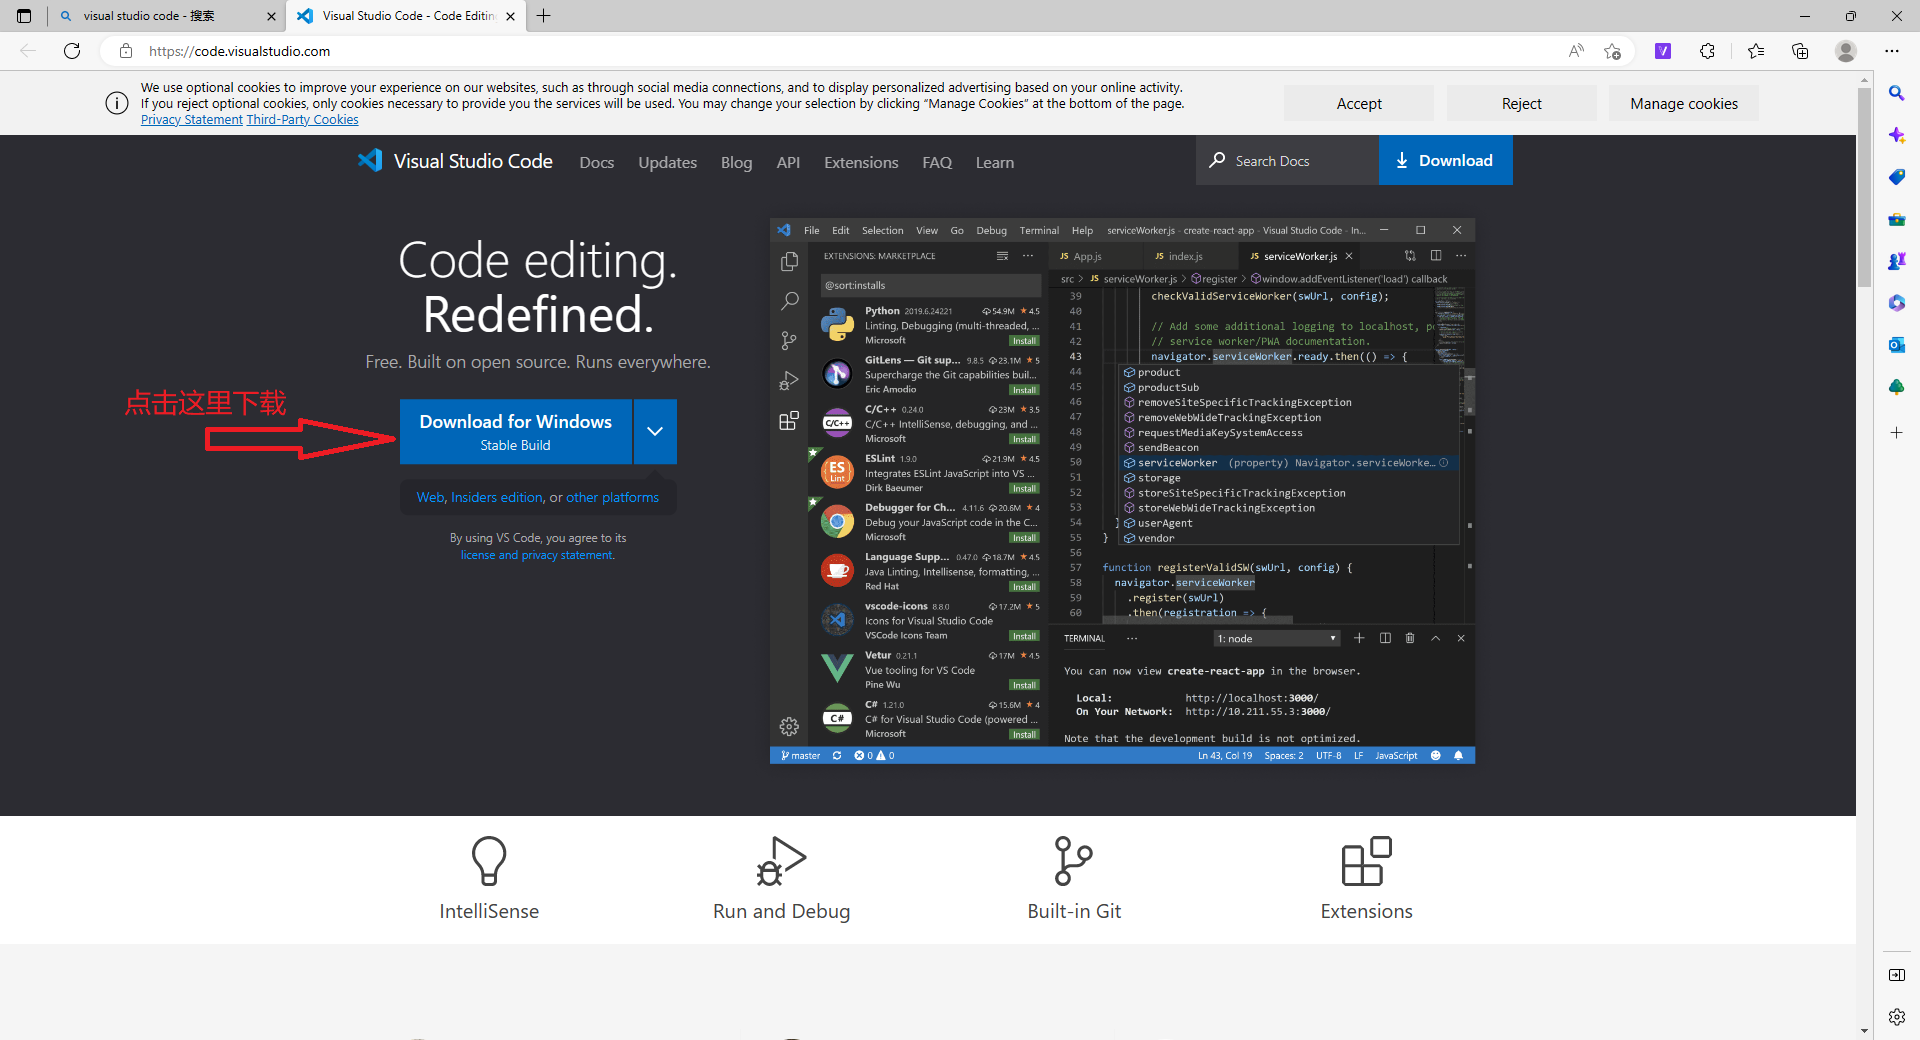The image size is (1920, 1040).
Task: Open the FAQ menu item
Action: click(x=937, y=162)
